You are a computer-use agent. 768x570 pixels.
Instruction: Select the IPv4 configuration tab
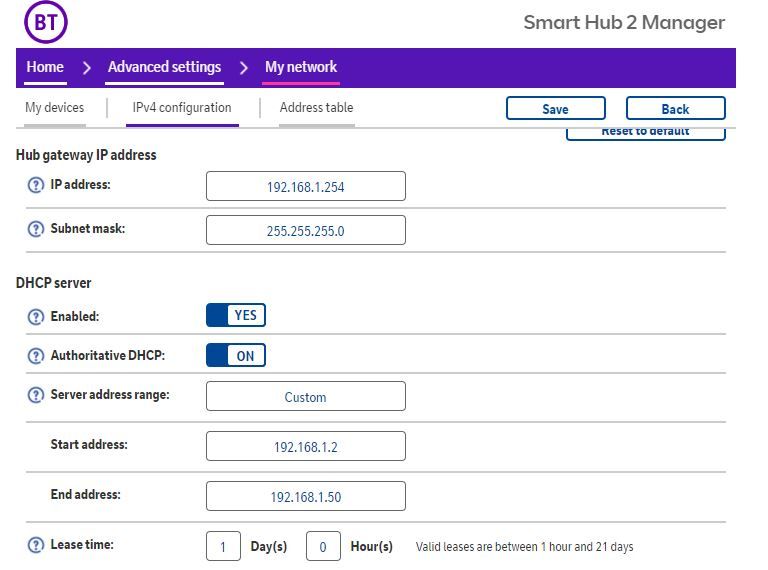point(182,108)
